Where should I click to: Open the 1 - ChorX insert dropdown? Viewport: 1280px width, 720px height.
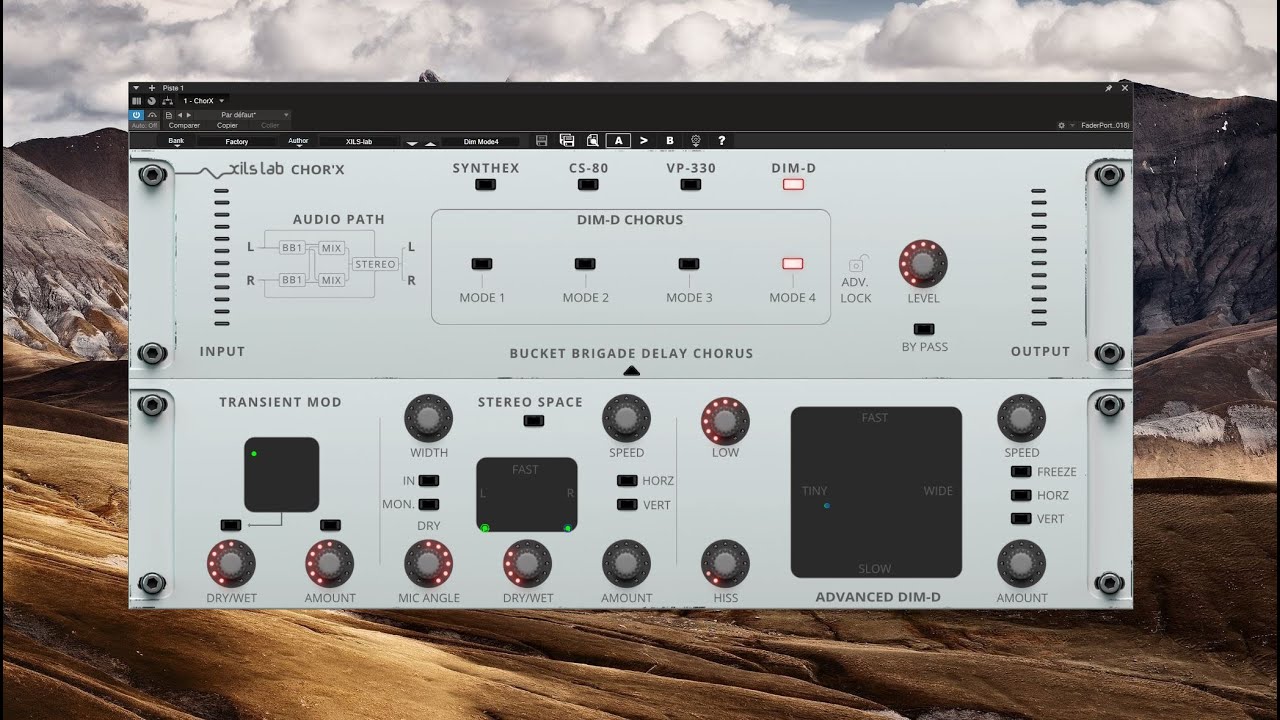tap(203, 101)
